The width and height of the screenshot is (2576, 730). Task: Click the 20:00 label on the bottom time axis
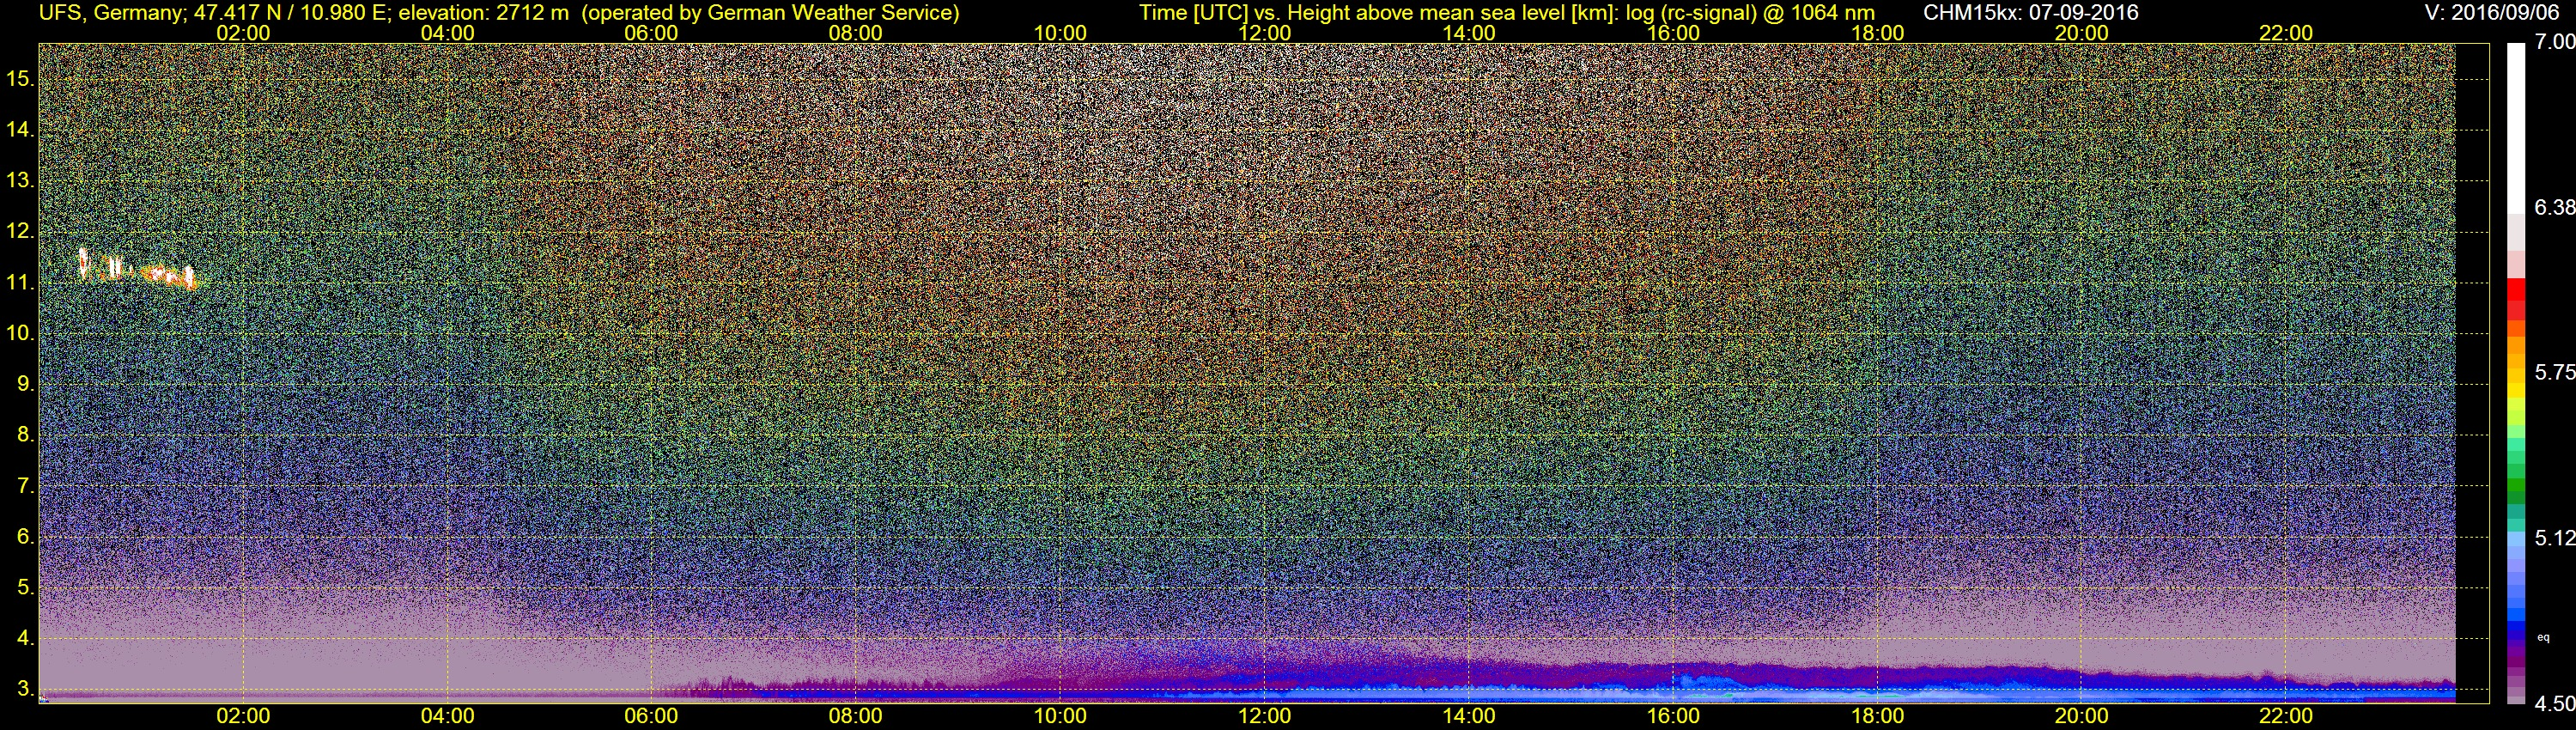coord(2082,716)
